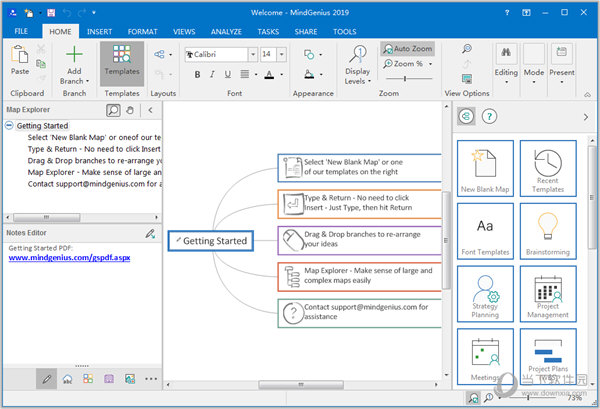Click the monitor icon in View Options
Image resolution: width=600 pixels, height=409 pixels.
click(466, 79)
